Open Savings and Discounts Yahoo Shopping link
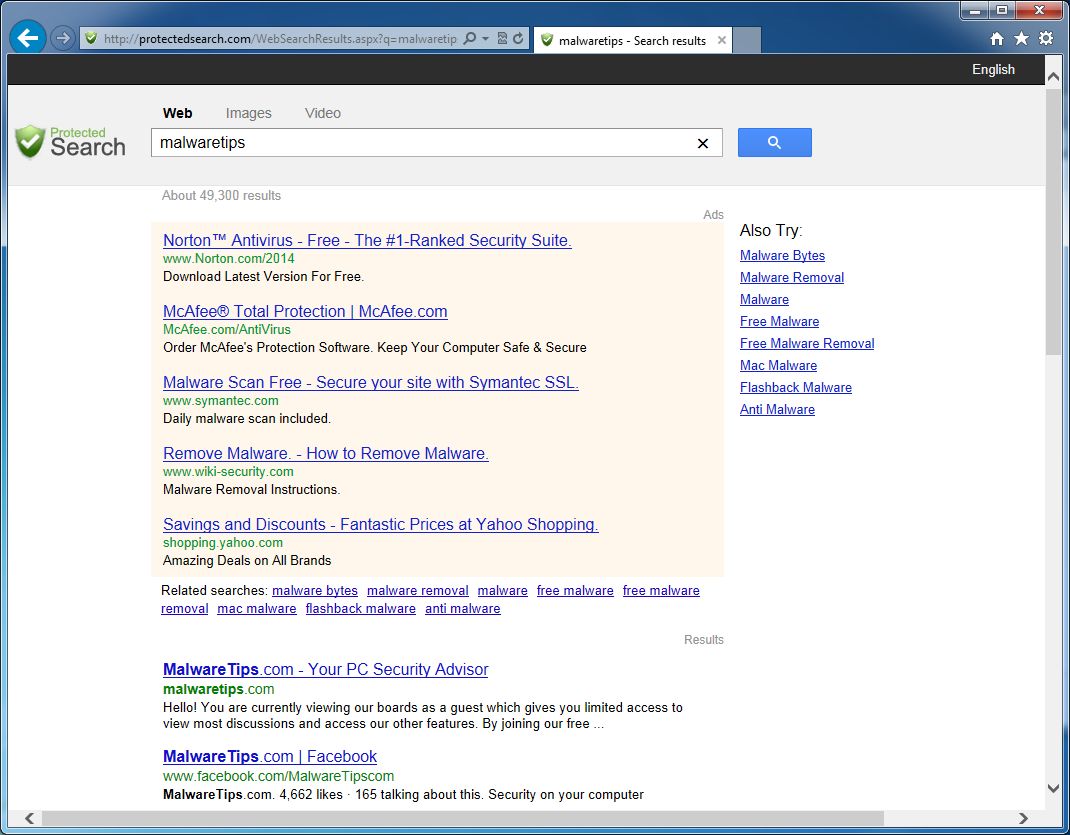 (381, 525)
